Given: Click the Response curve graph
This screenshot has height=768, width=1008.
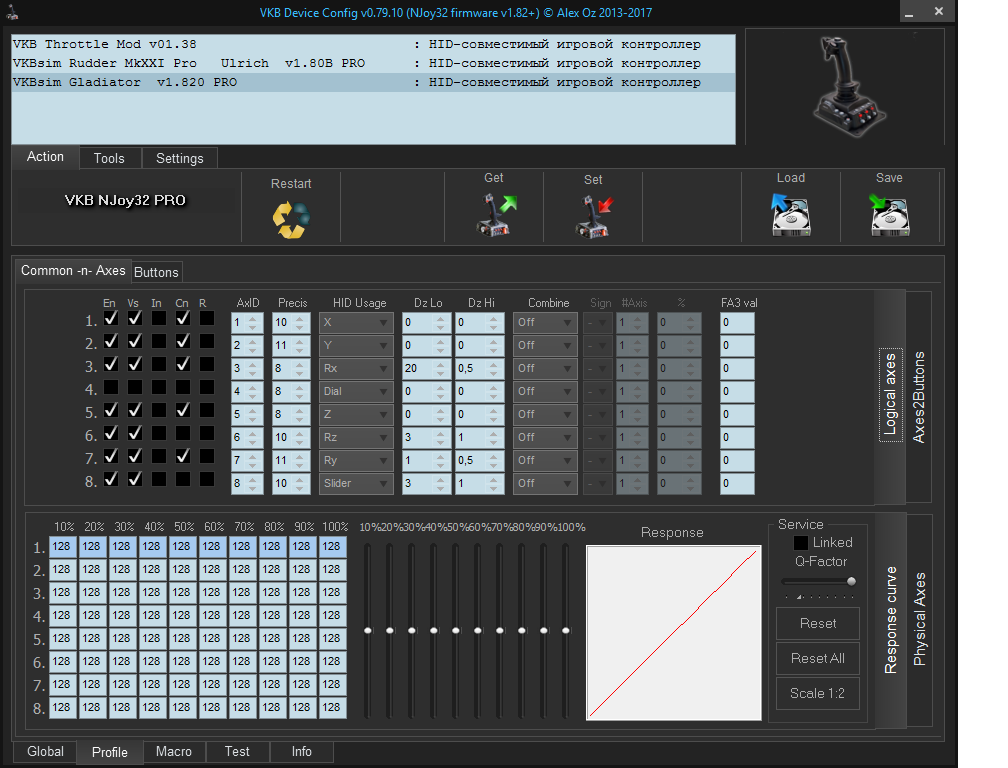Looking at the screenshot, I should [674, 632].
